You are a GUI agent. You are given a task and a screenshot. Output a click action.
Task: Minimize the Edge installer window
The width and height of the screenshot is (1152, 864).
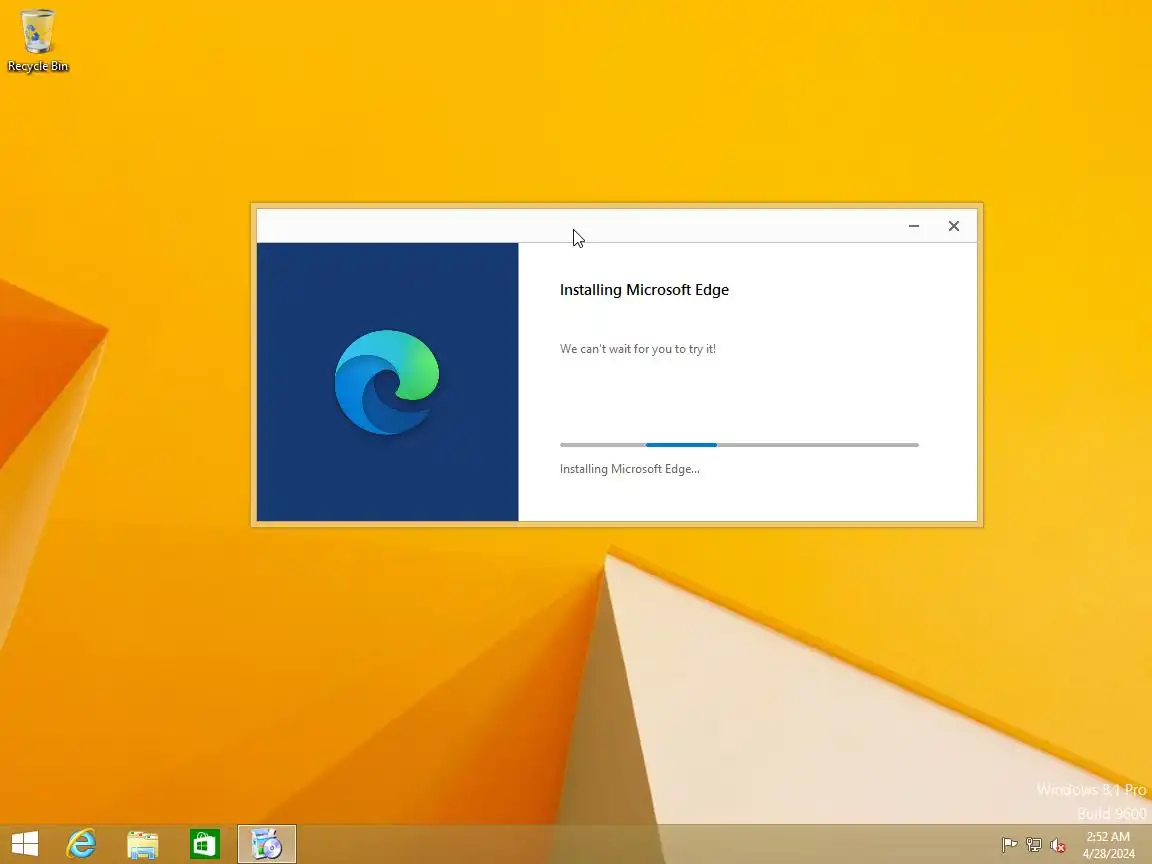[914, 226]
